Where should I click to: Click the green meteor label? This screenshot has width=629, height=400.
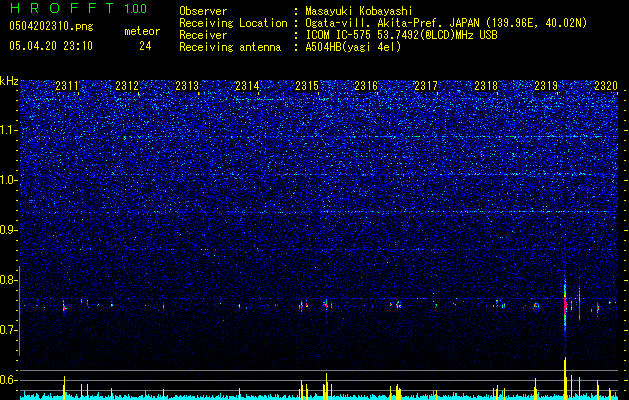(142, 31)
